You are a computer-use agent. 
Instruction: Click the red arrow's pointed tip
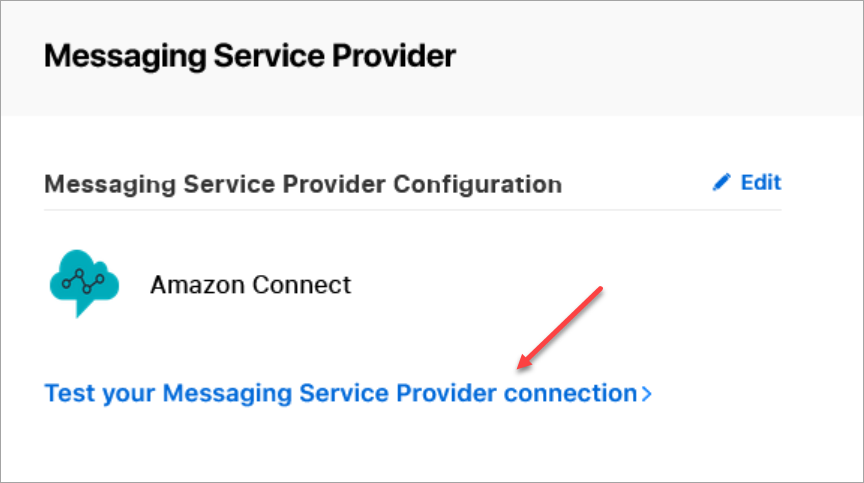tap(519, 366)
